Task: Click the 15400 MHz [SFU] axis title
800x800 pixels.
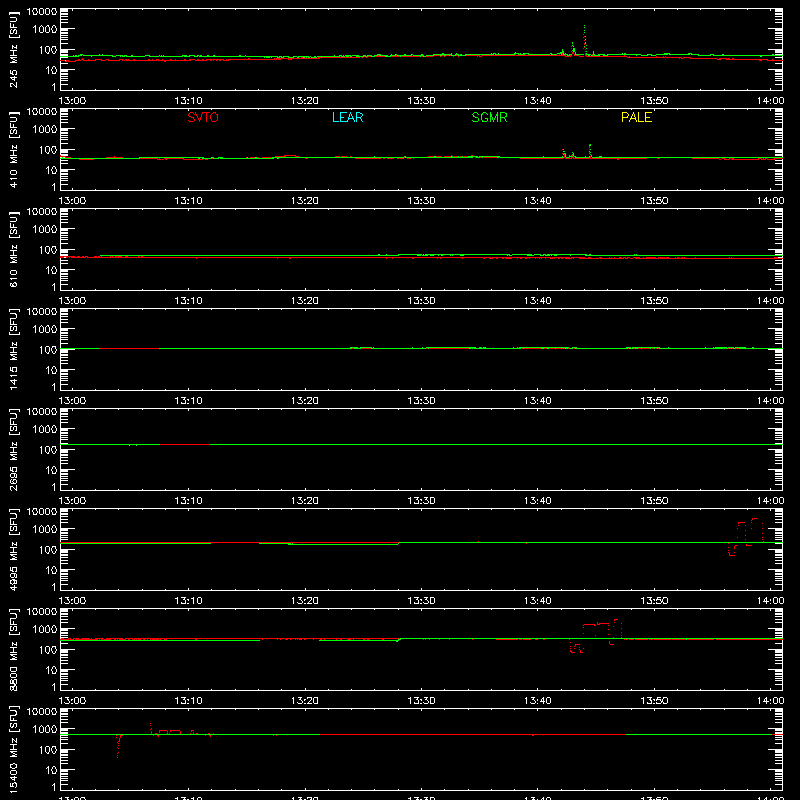Action: [13, 749]
